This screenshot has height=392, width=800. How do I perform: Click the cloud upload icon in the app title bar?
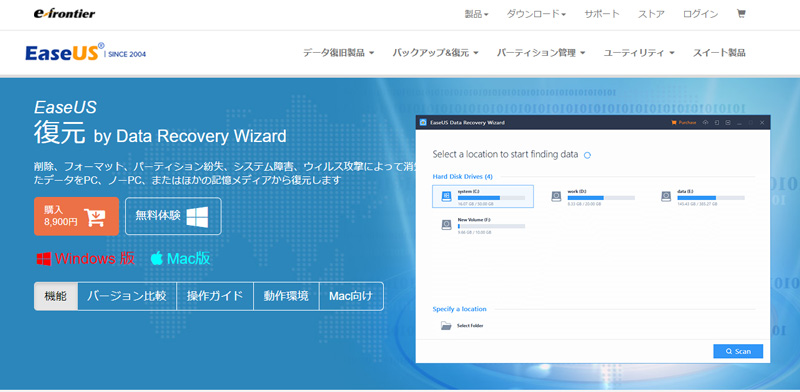pyautogui.click(x=706, y=122)
